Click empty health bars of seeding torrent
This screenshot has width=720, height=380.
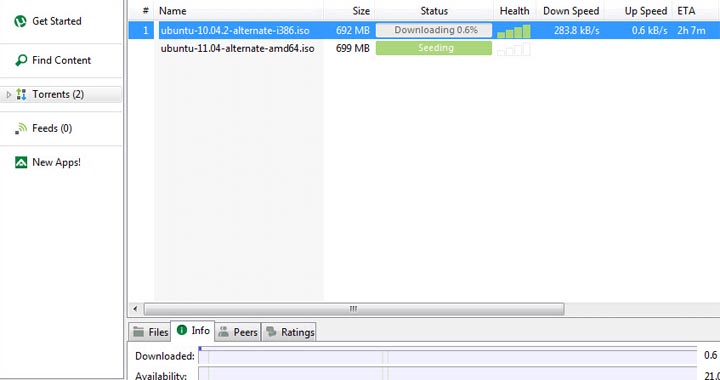pos(514,49)
